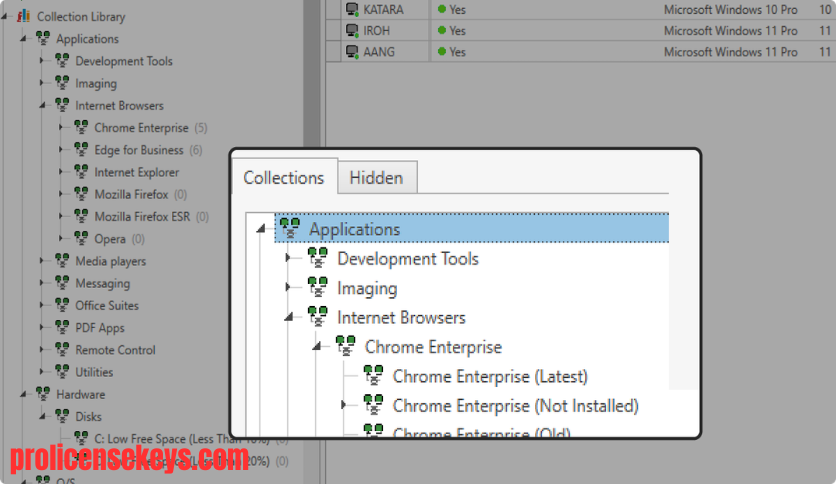Click the Opera collection icon
The image size is (836, 484).
(x=81, y=238)
